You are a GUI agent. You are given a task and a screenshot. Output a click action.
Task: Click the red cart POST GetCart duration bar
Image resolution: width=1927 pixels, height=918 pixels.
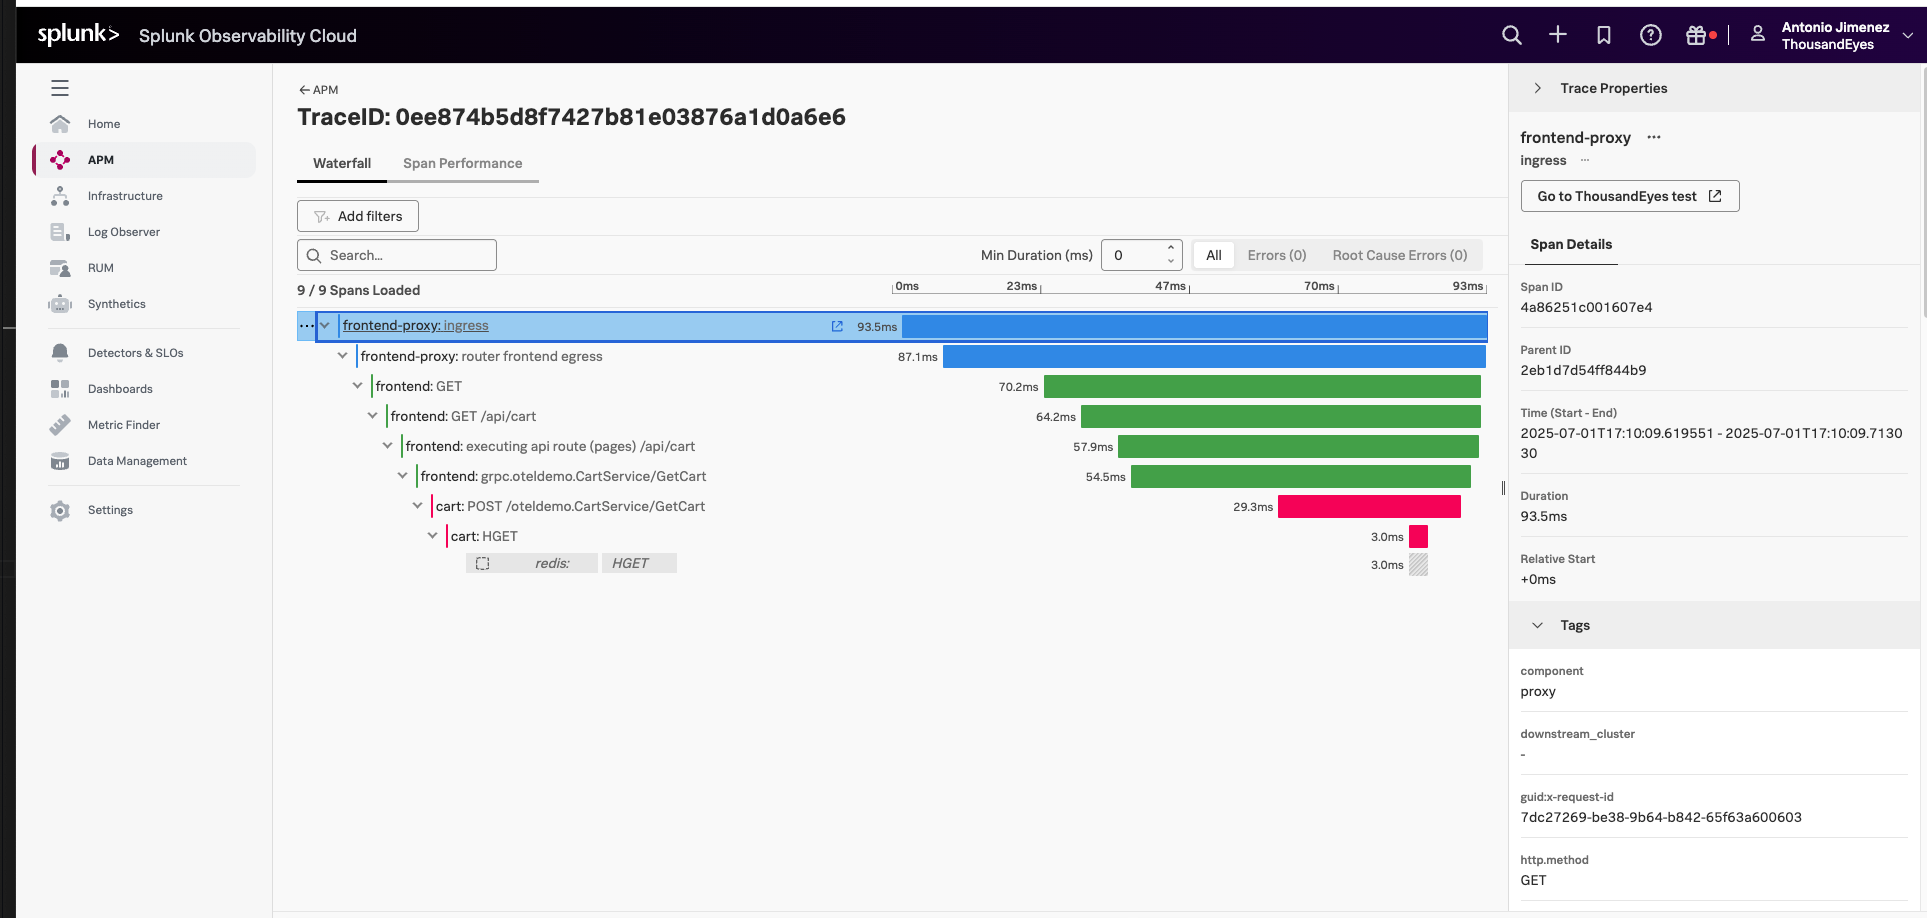pyautogui.click(x=1369, y=506)
